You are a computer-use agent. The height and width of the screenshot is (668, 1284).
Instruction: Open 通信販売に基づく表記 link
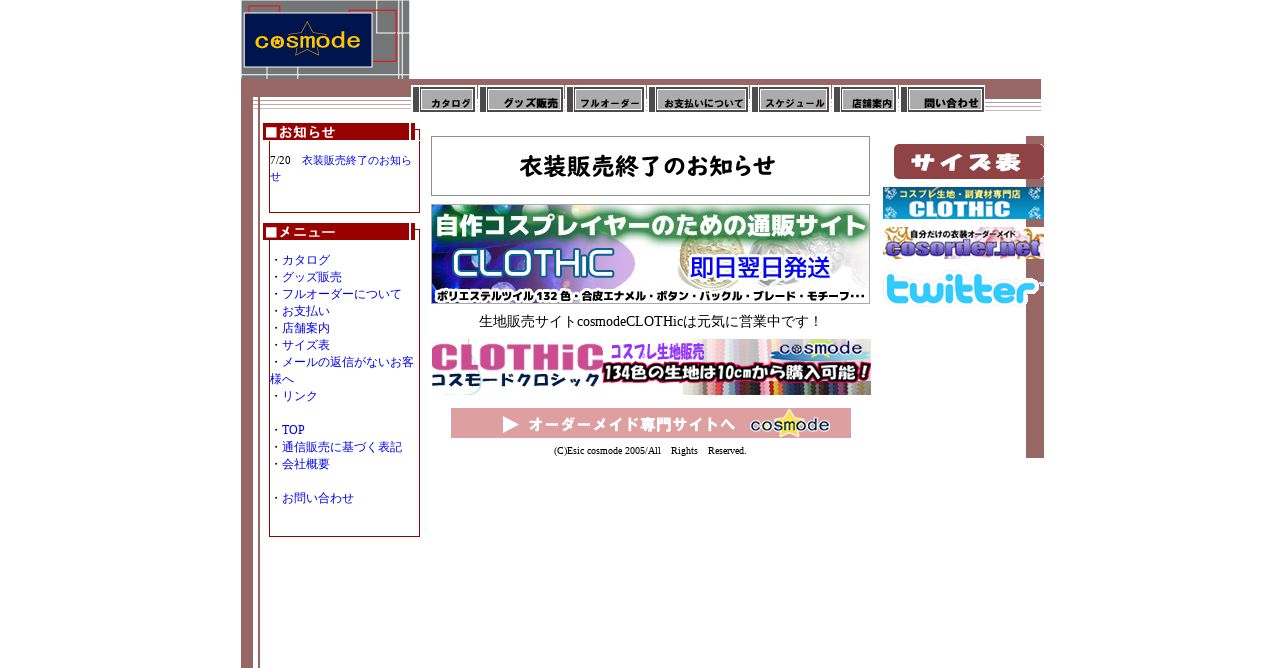[x=341, y=447]
